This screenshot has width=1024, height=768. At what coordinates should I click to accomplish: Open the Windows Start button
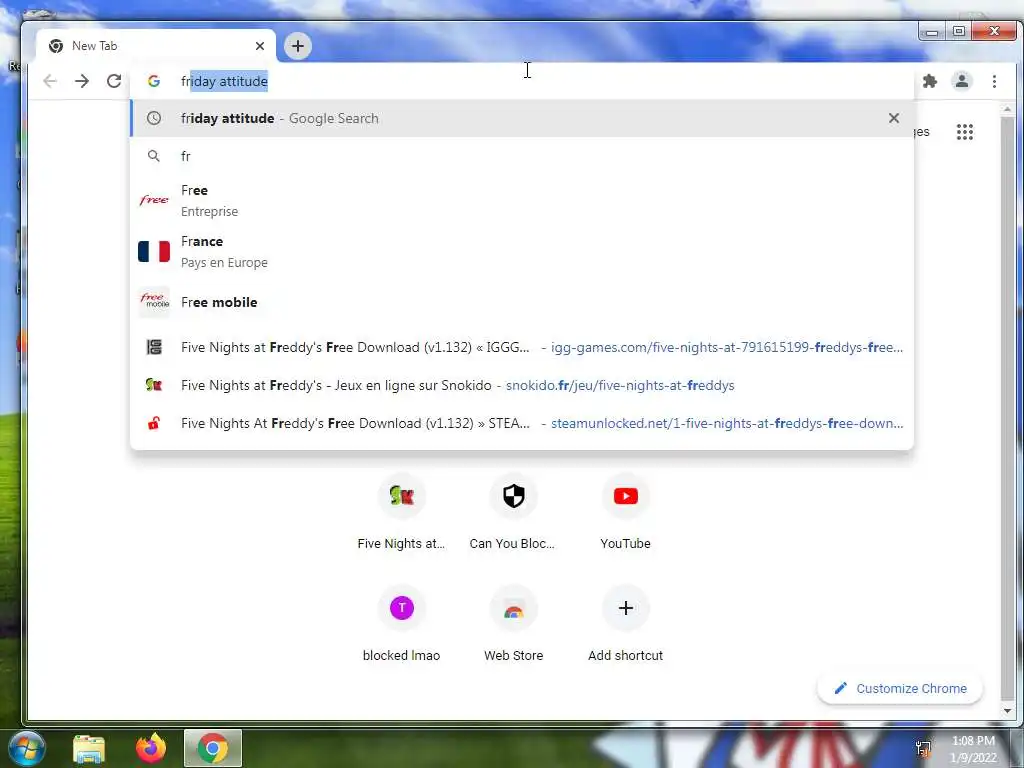click(x=27, y=748)
